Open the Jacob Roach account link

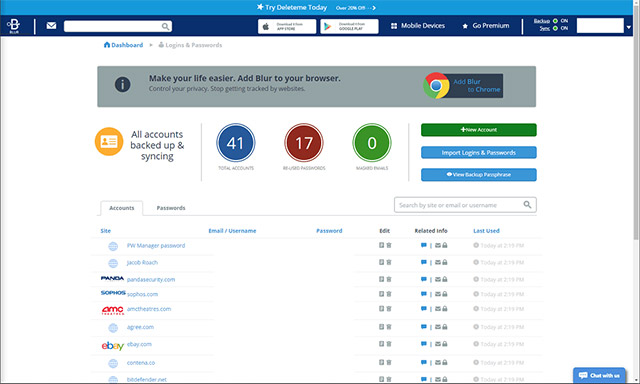click(x=142, y=262)
